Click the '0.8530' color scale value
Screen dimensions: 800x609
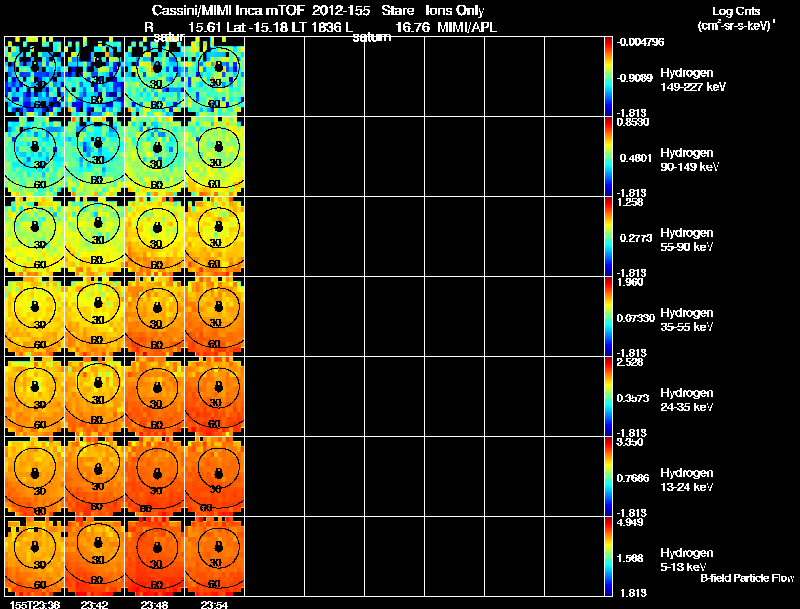click(x=633, y=122)
